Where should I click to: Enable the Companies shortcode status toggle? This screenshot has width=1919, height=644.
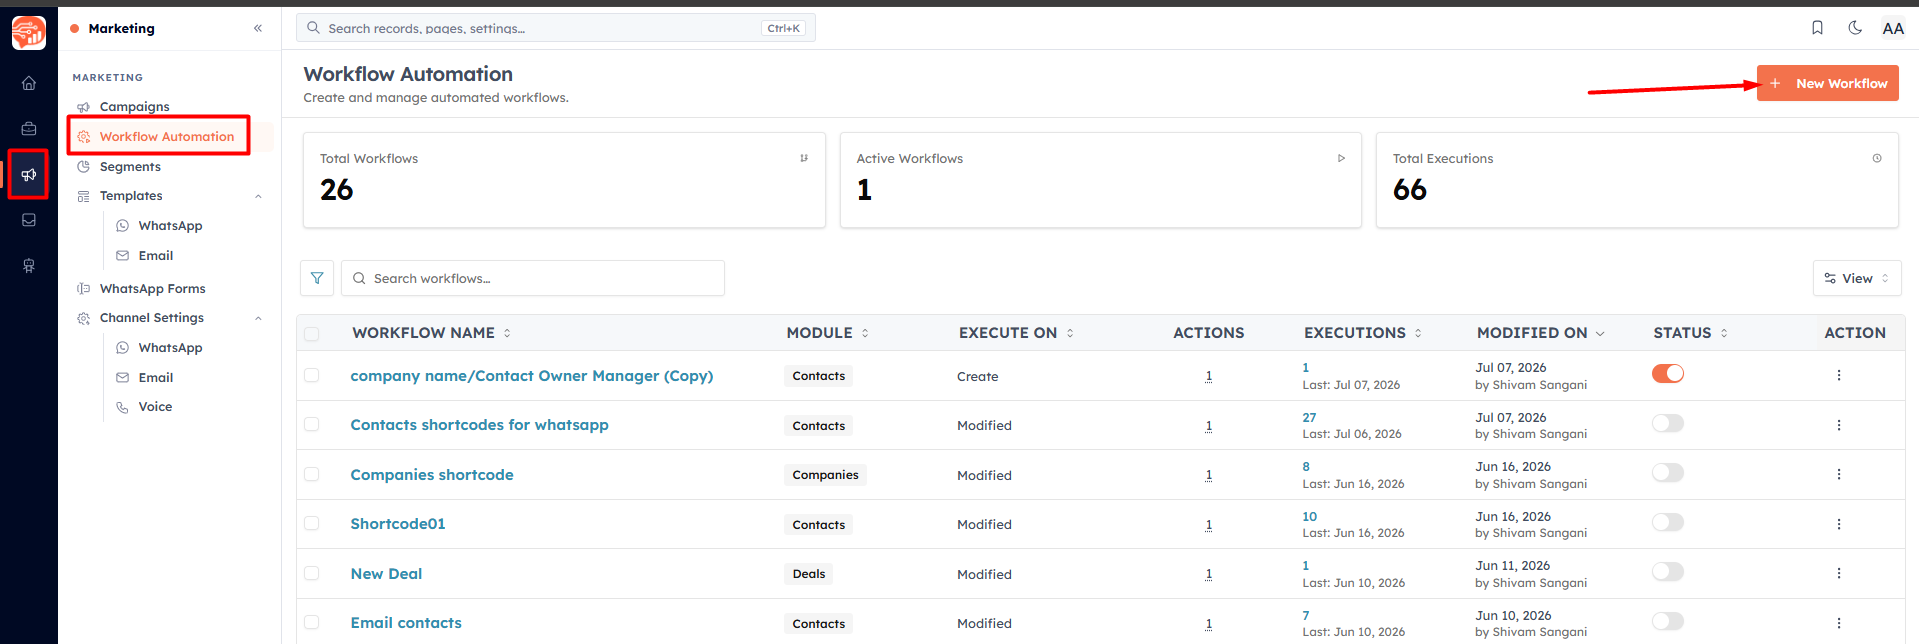tap(1668, 472)
